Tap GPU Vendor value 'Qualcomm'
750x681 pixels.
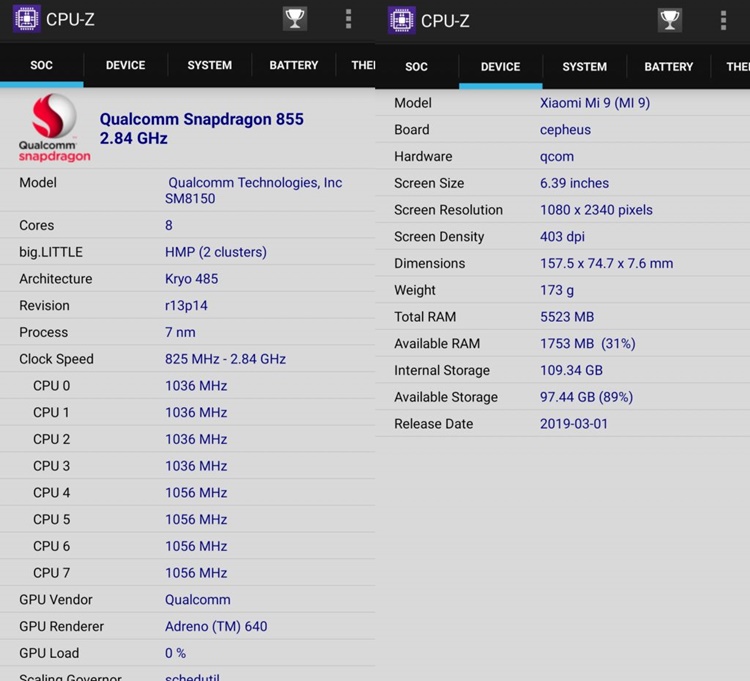point(198,600)
